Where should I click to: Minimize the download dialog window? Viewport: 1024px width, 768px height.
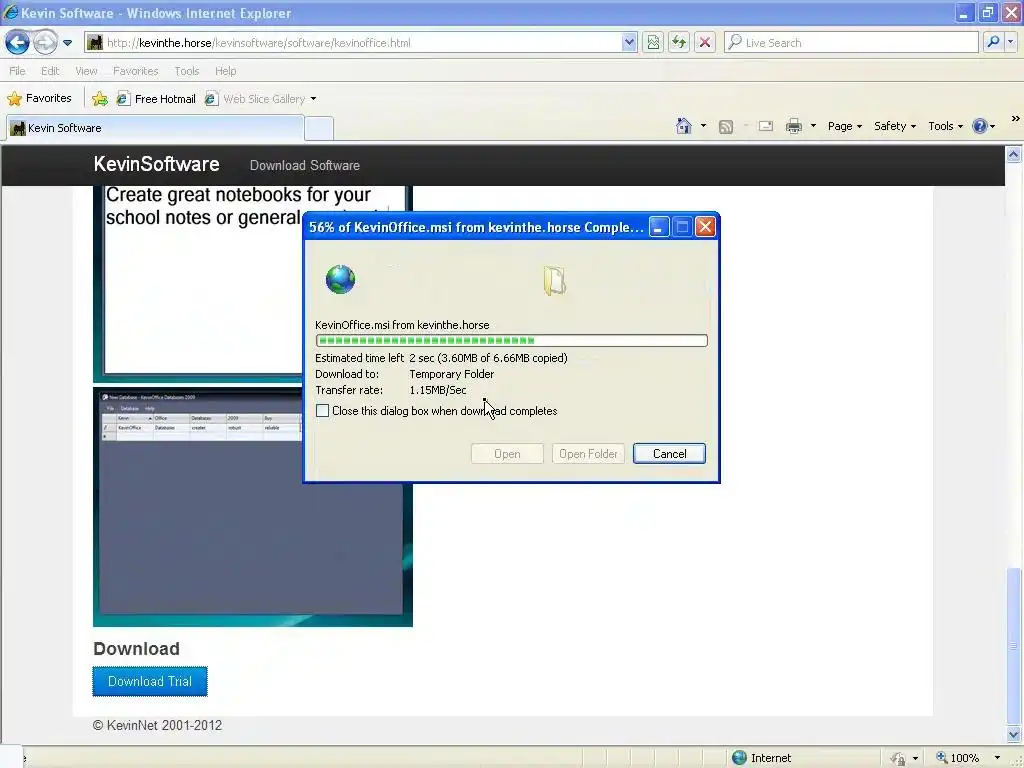(x=658, y=227)
